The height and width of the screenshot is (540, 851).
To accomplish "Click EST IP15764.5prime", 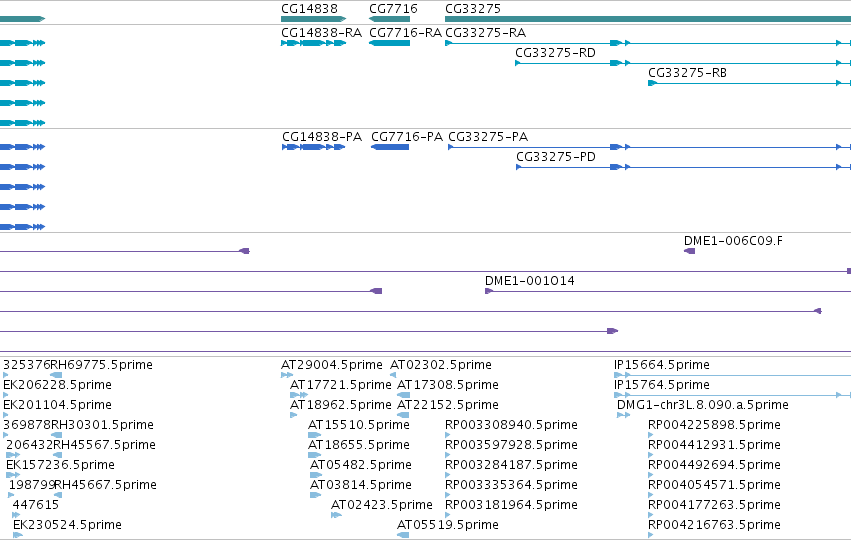I will (x=662, y=385).
